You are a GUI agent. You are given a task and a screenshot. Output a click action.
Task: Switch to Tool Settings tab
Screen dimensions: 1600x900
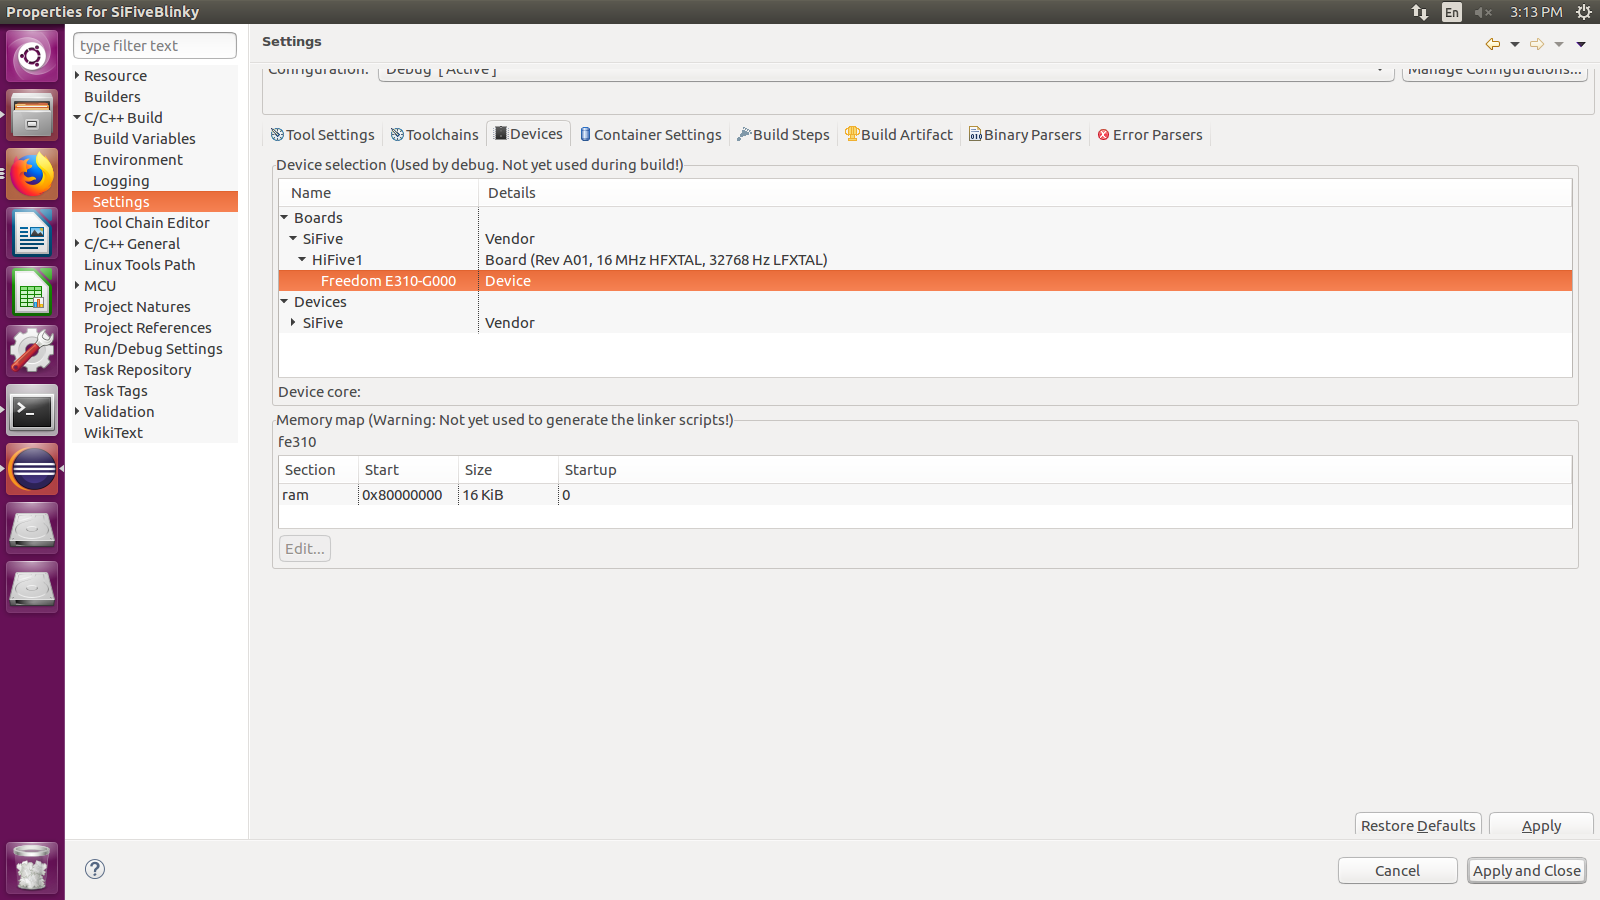click(322, 135)
